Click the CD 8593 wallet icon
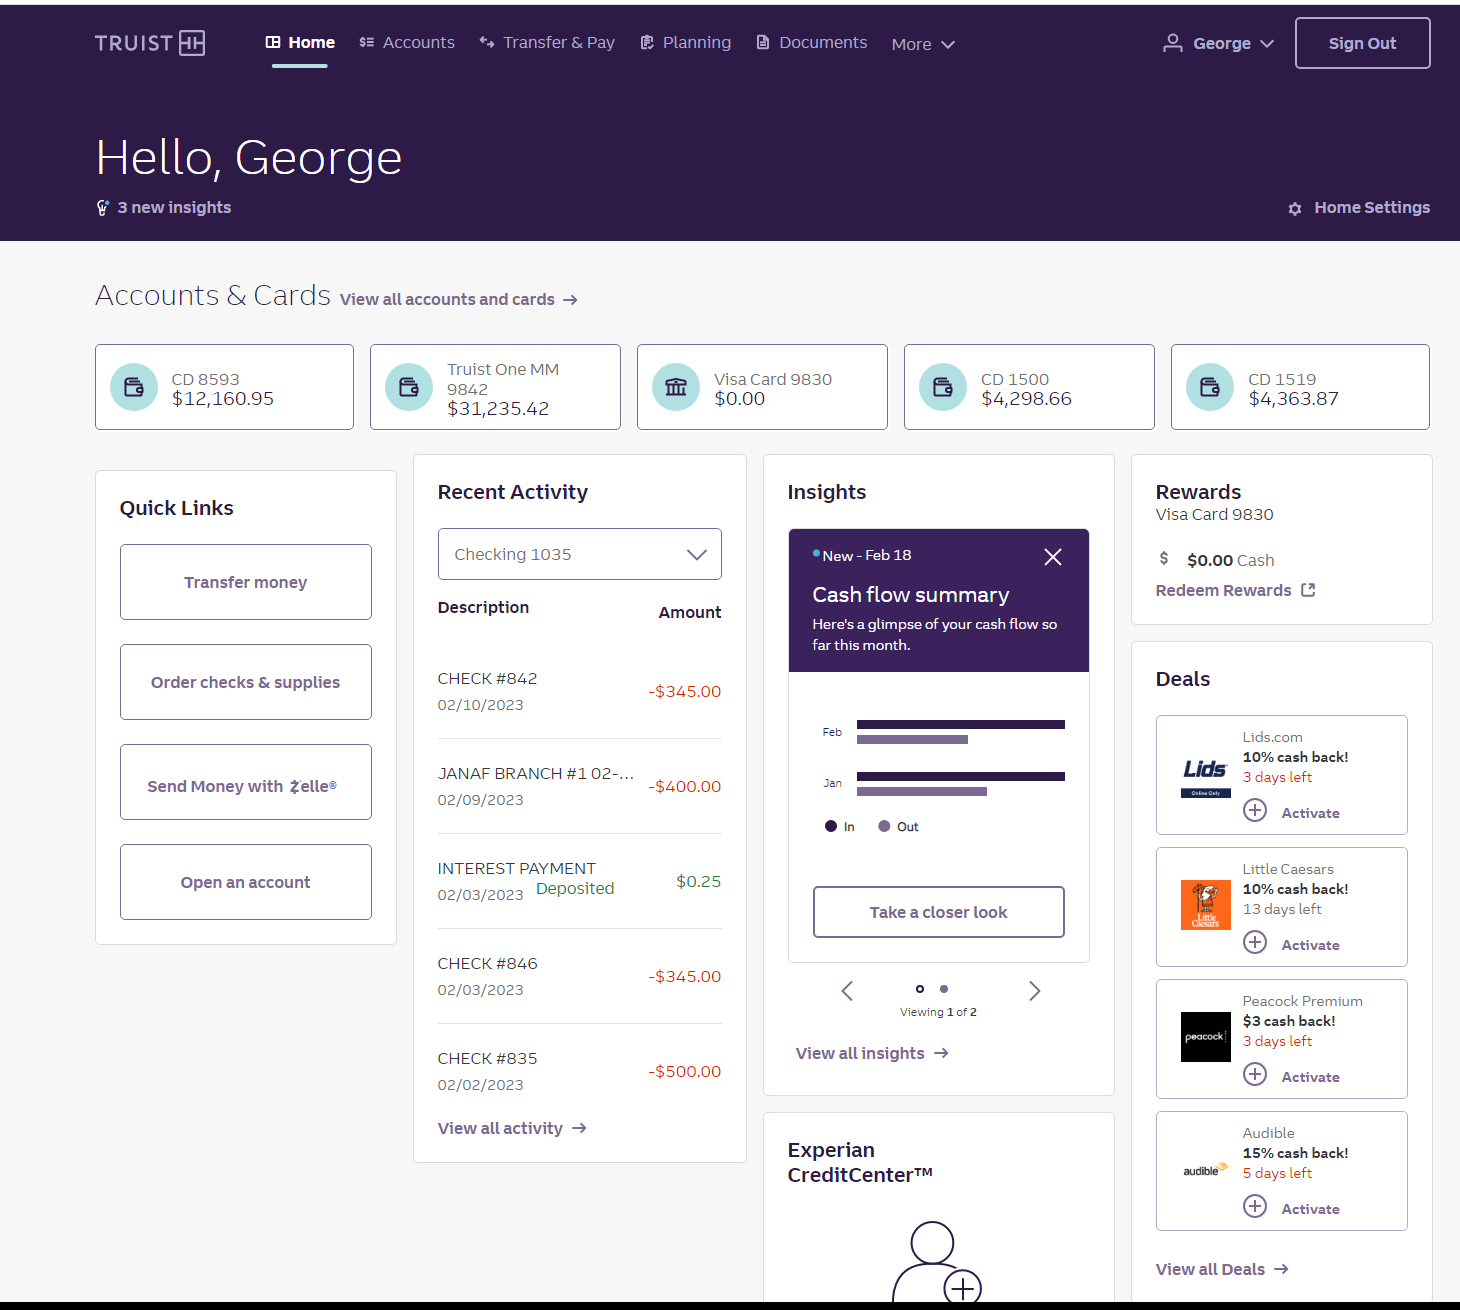The height and width of the screenshot is (1310, 1460). (x=134, y=387)
